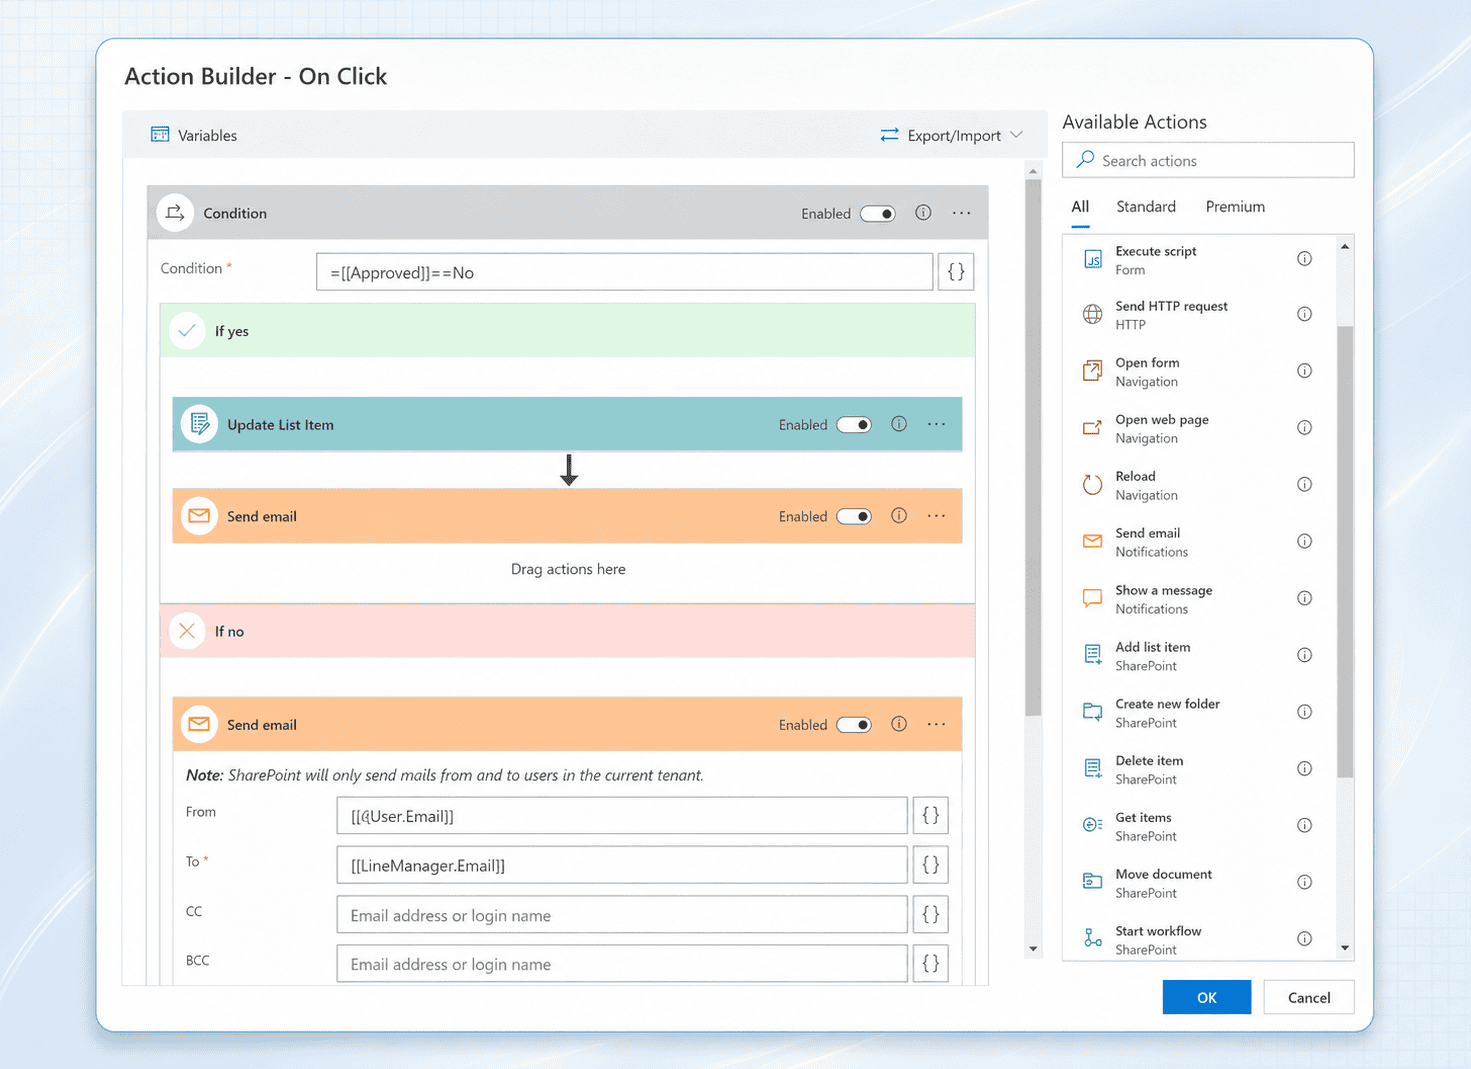Select the Start workflow action
The height and width of the screenshot is (1069, 1471).
point(1199,940)
